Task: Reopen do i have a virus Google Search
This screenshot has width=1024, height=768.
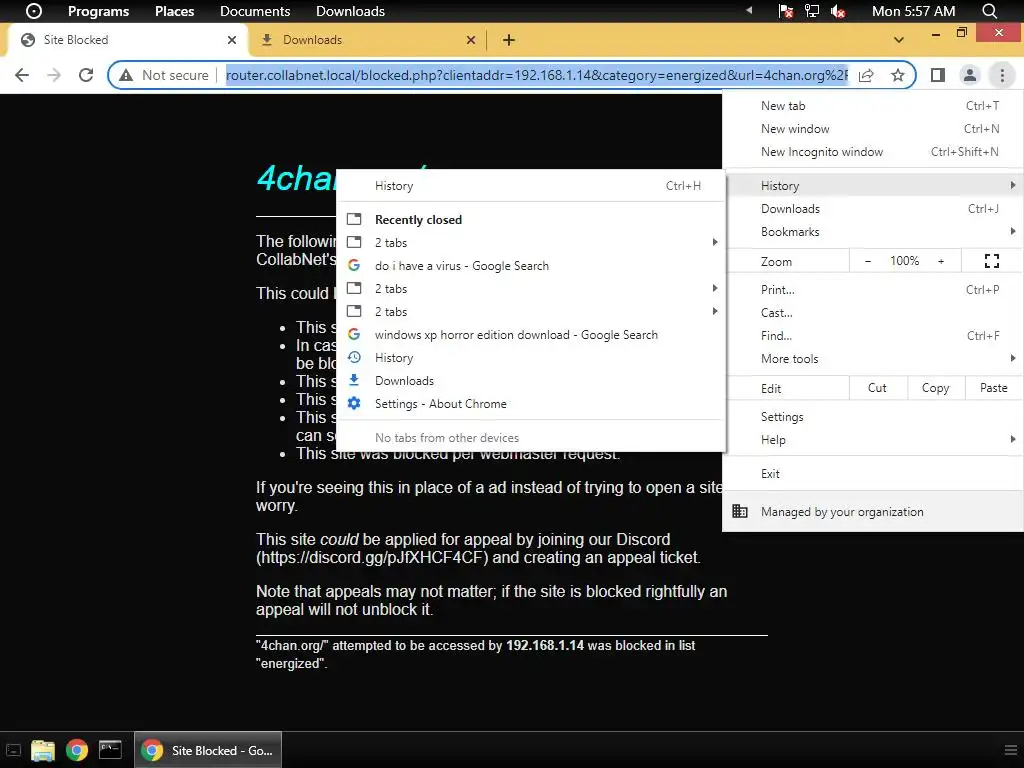Action: 530,266
